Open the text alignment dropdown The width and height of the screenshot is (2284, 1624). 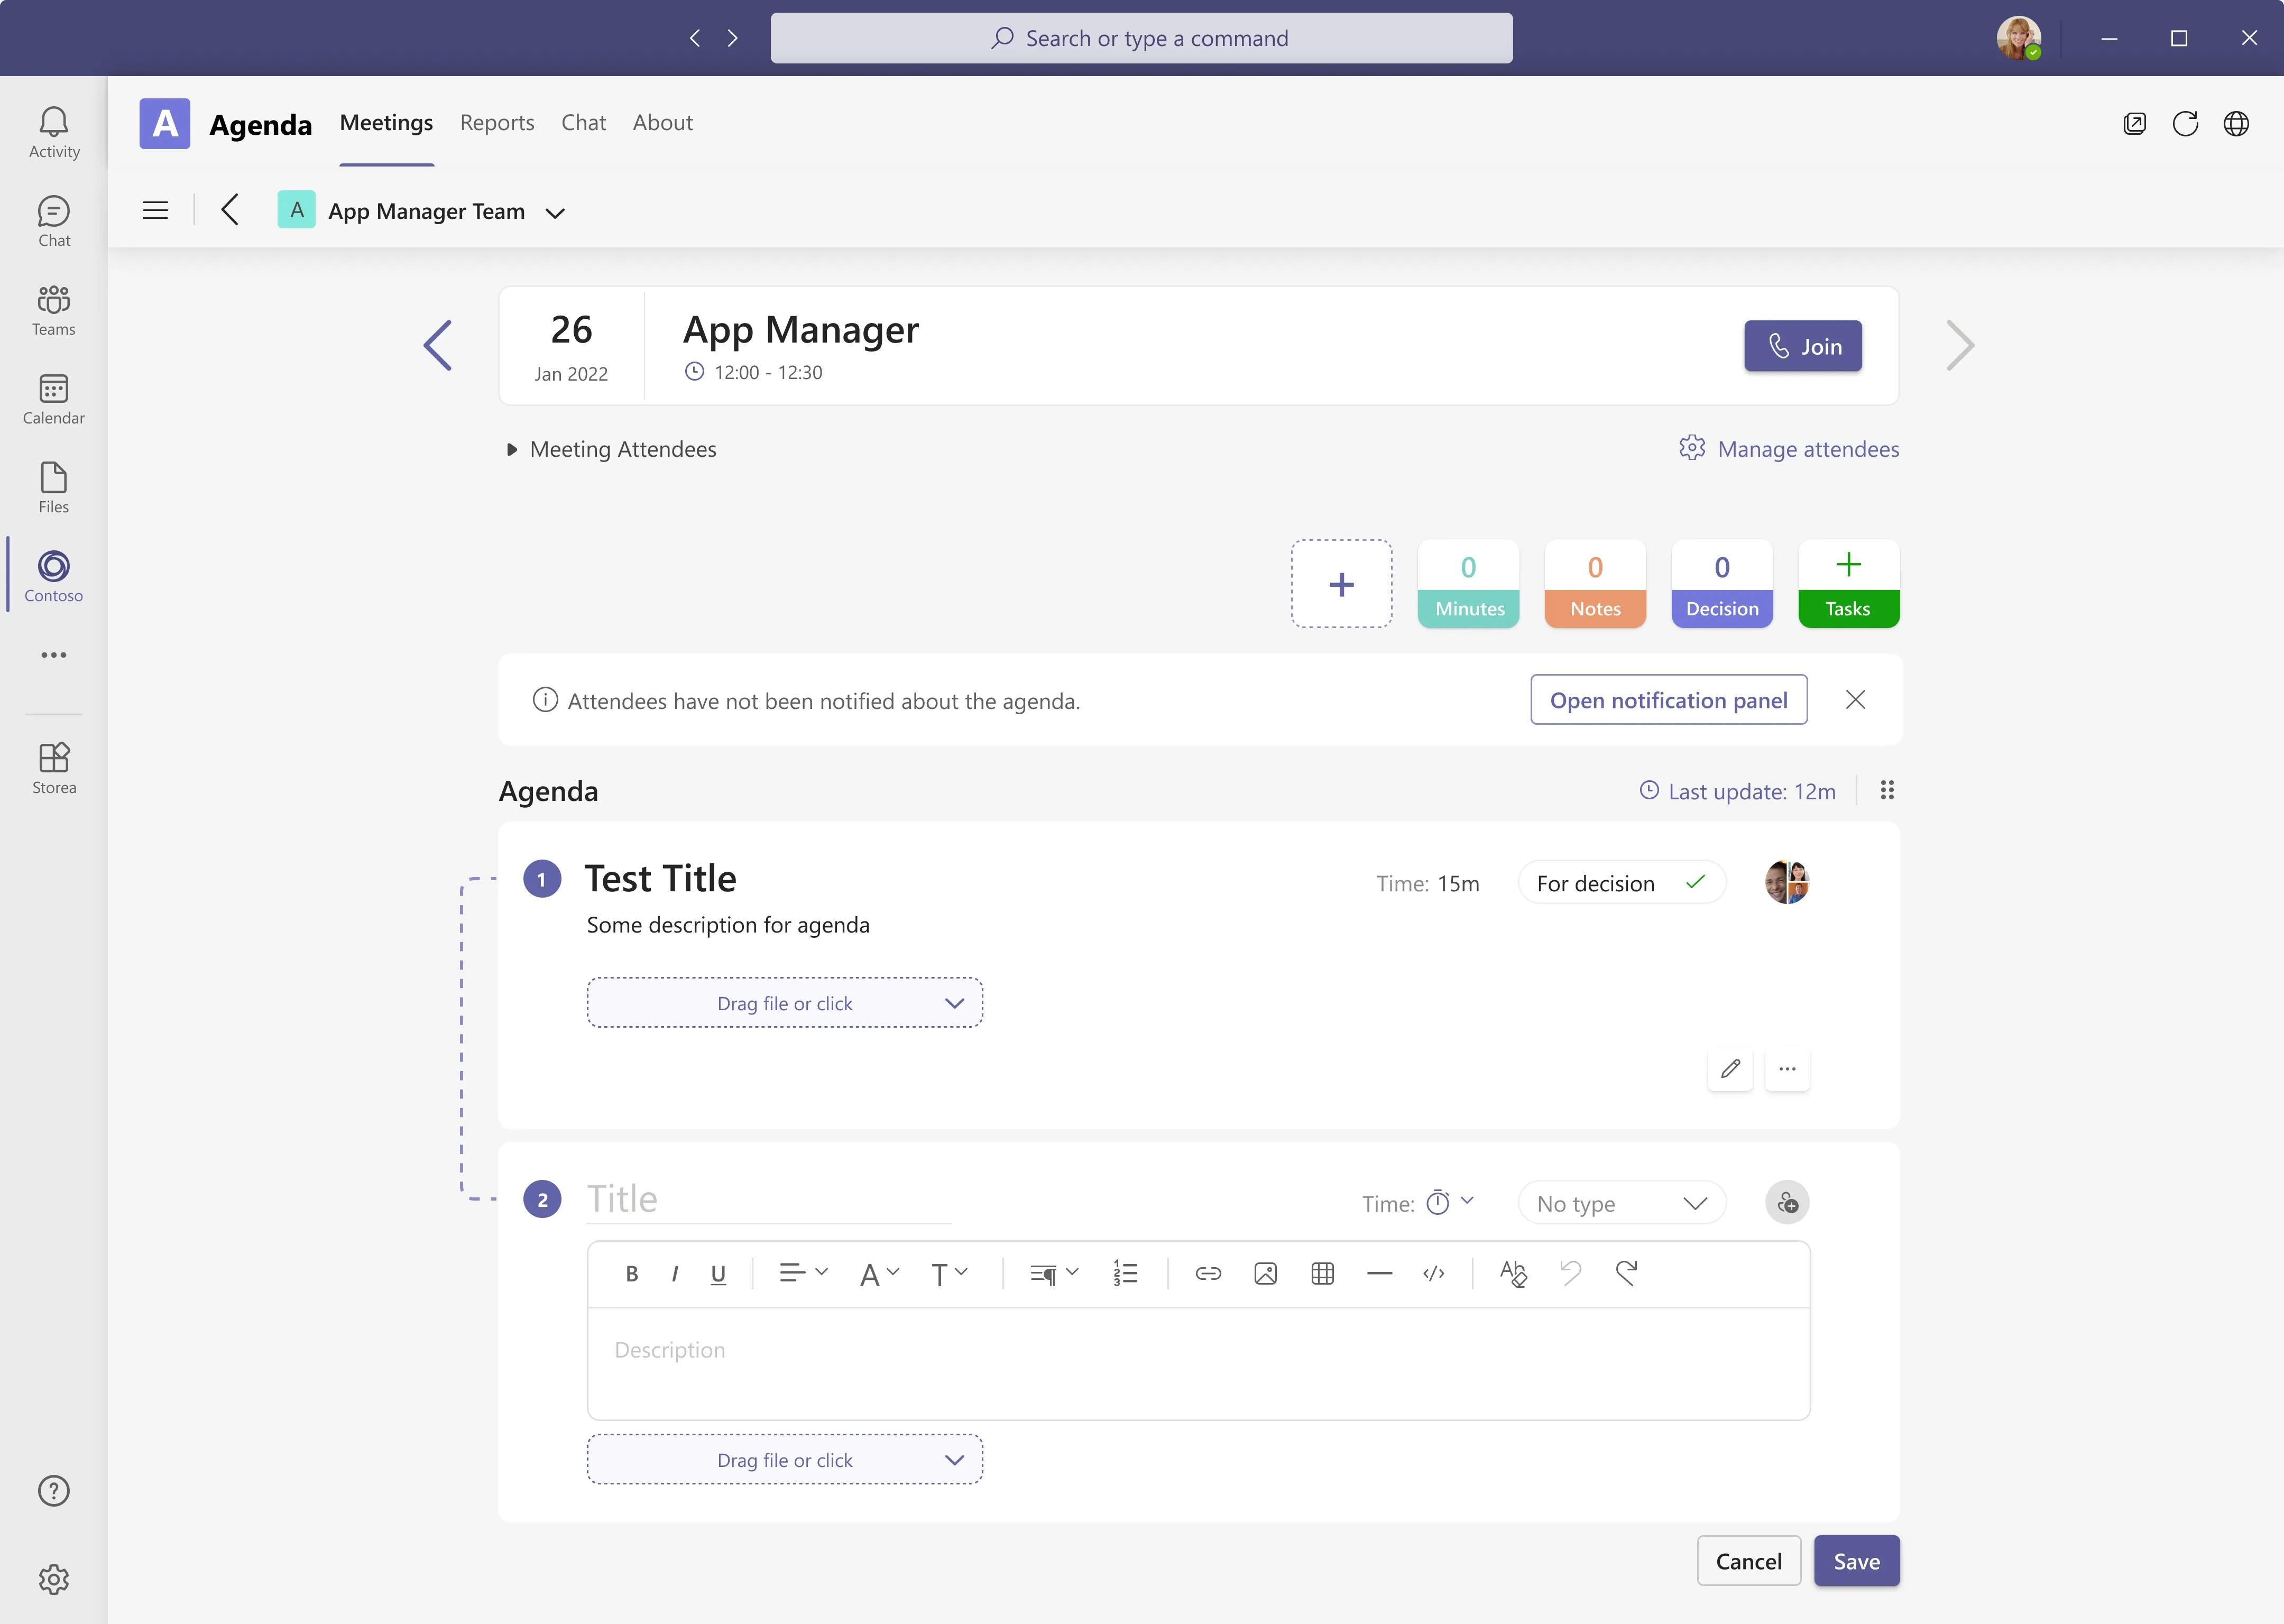coord(803,1274)
